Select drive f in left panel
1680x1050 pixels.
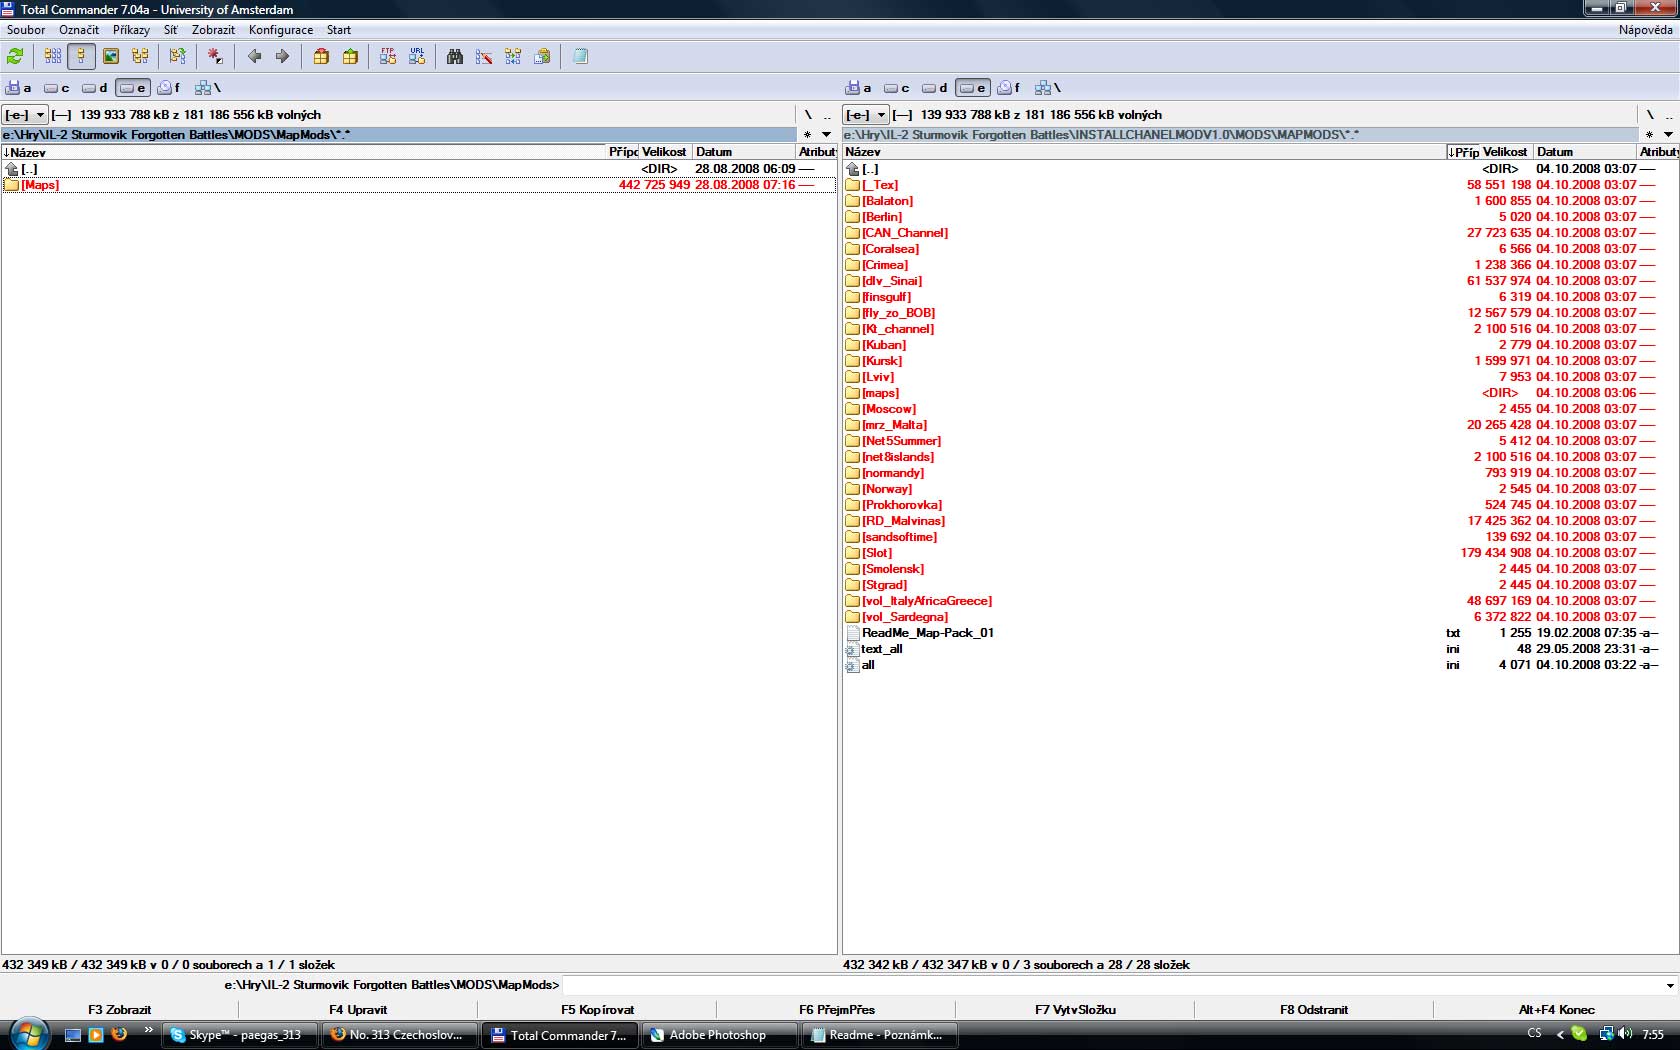[x=169, y=88]
